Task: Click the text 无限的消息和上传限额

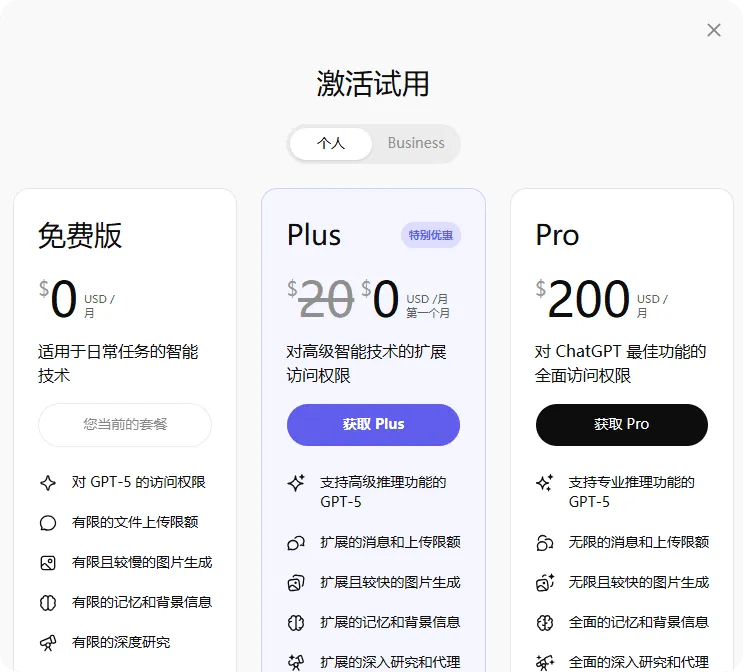Action: coord(639,542)
